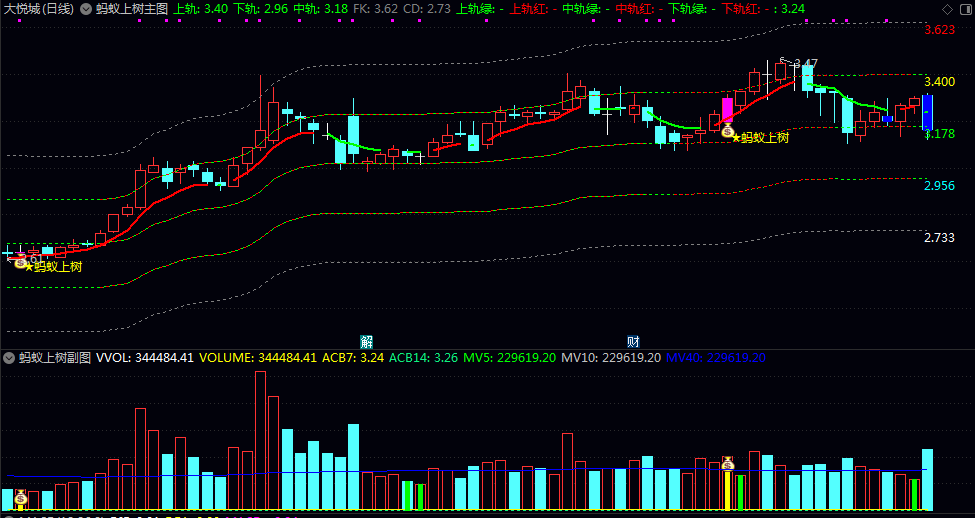The width and height of the screenshot is (975, 518).
Task: Select the last cyan volume bar
Action: tap(927, 479)
